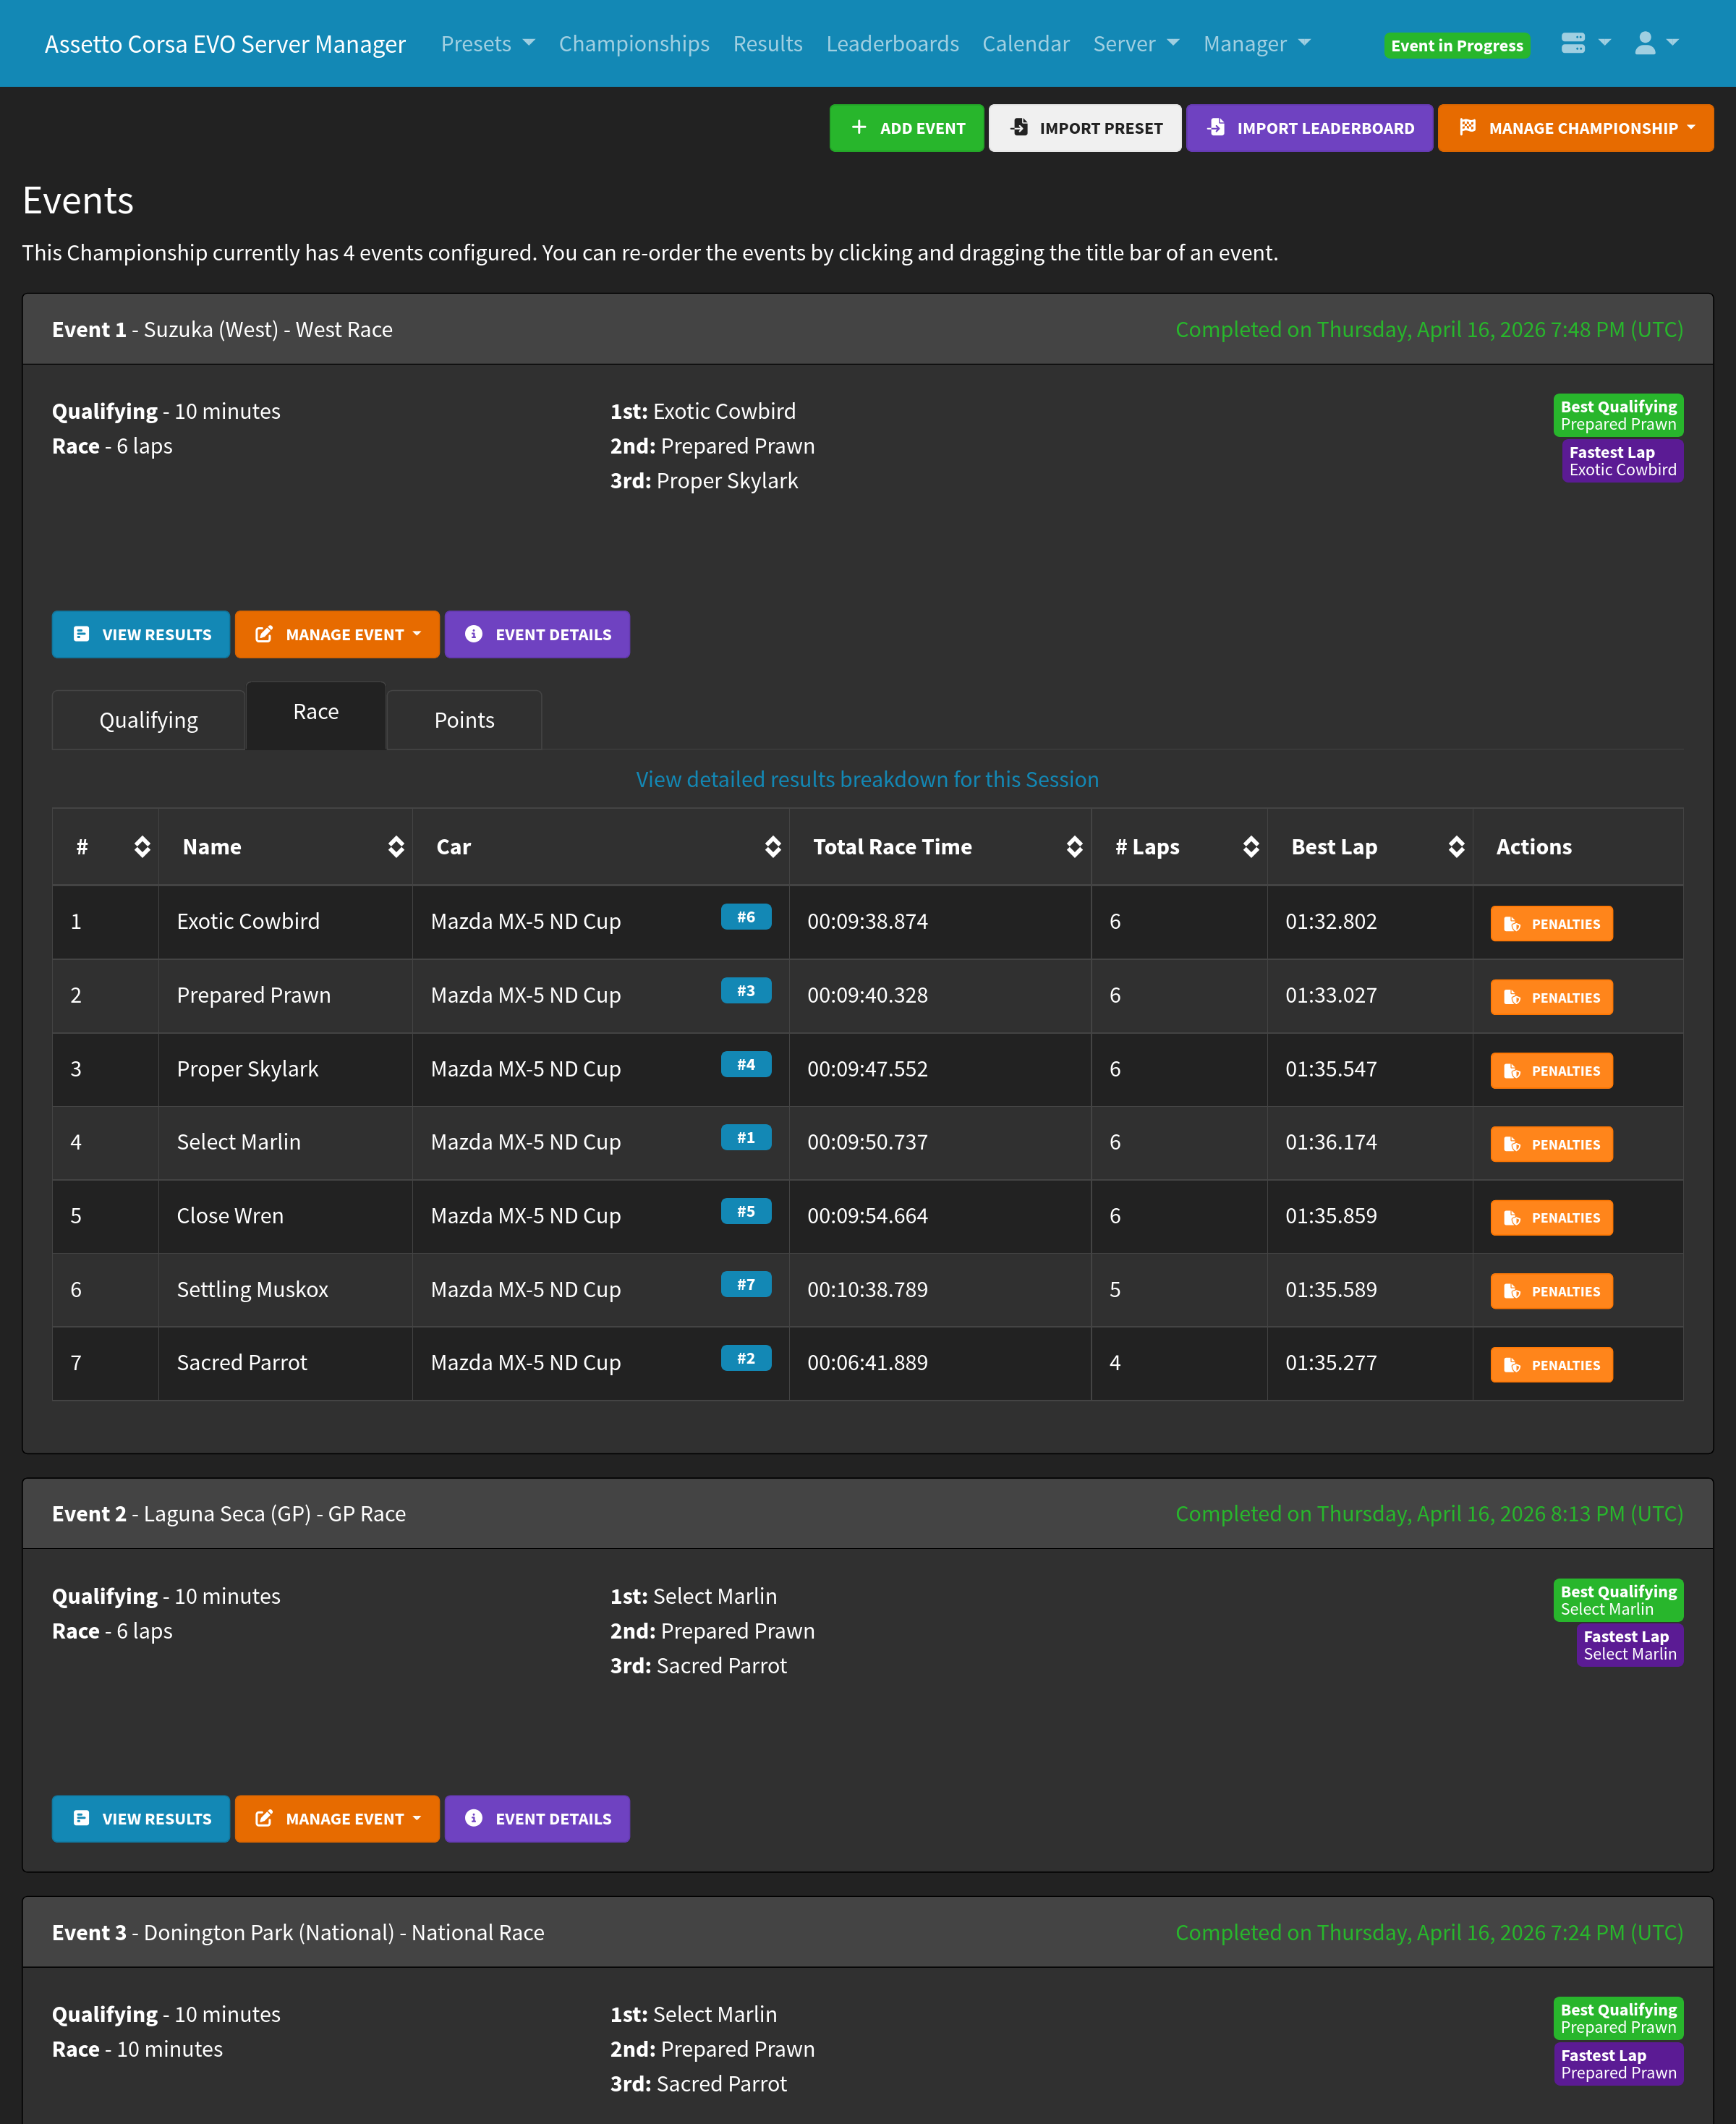Select best lap 01:35.277
Image resolution: width=1736 pixels, height=2124 pixels.
click(x=1331, y=1362)
